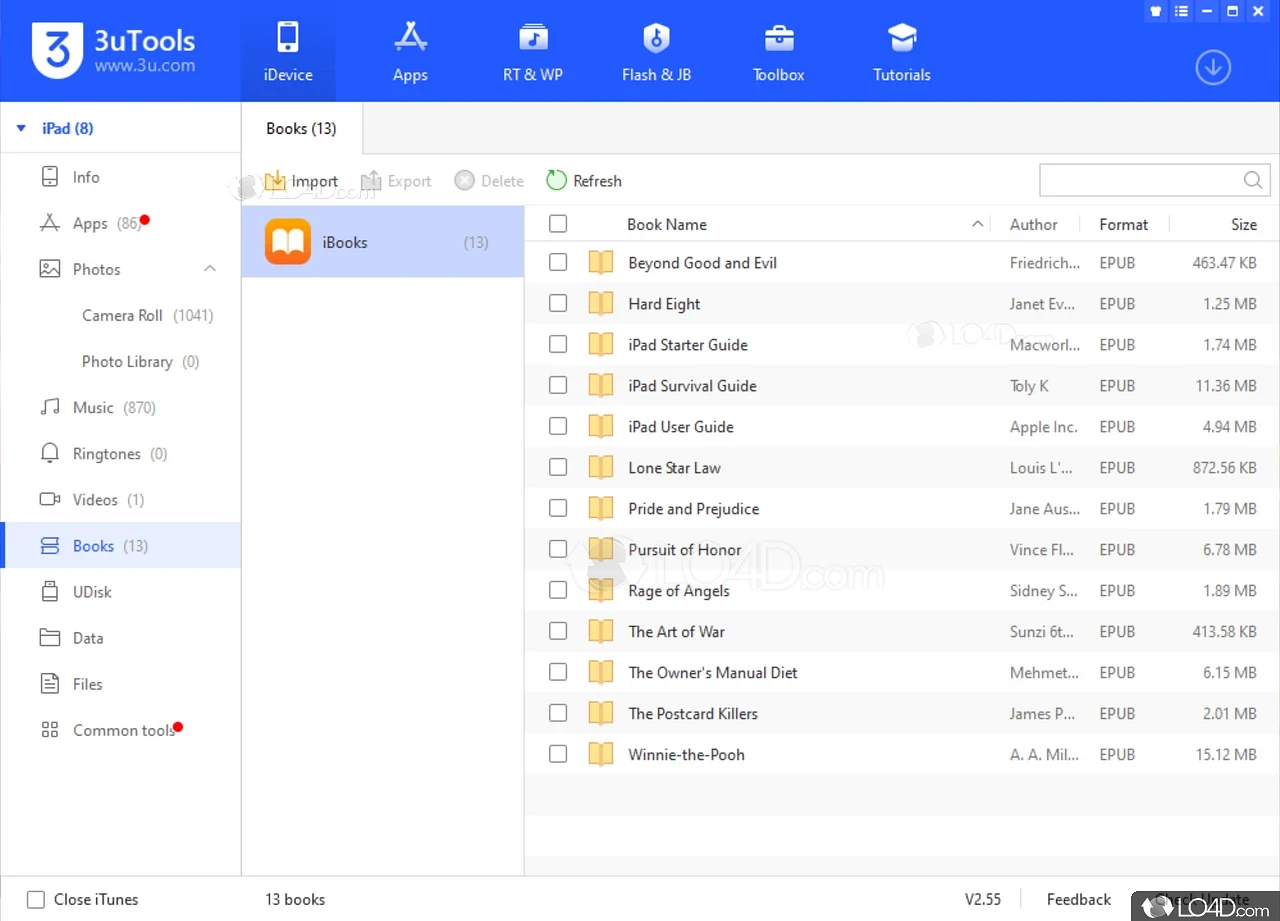Image resolution: width=1280 pixels, height=921 pixels.
Task: Collapse the iPad device dropdown
Action: click(21, 128)
